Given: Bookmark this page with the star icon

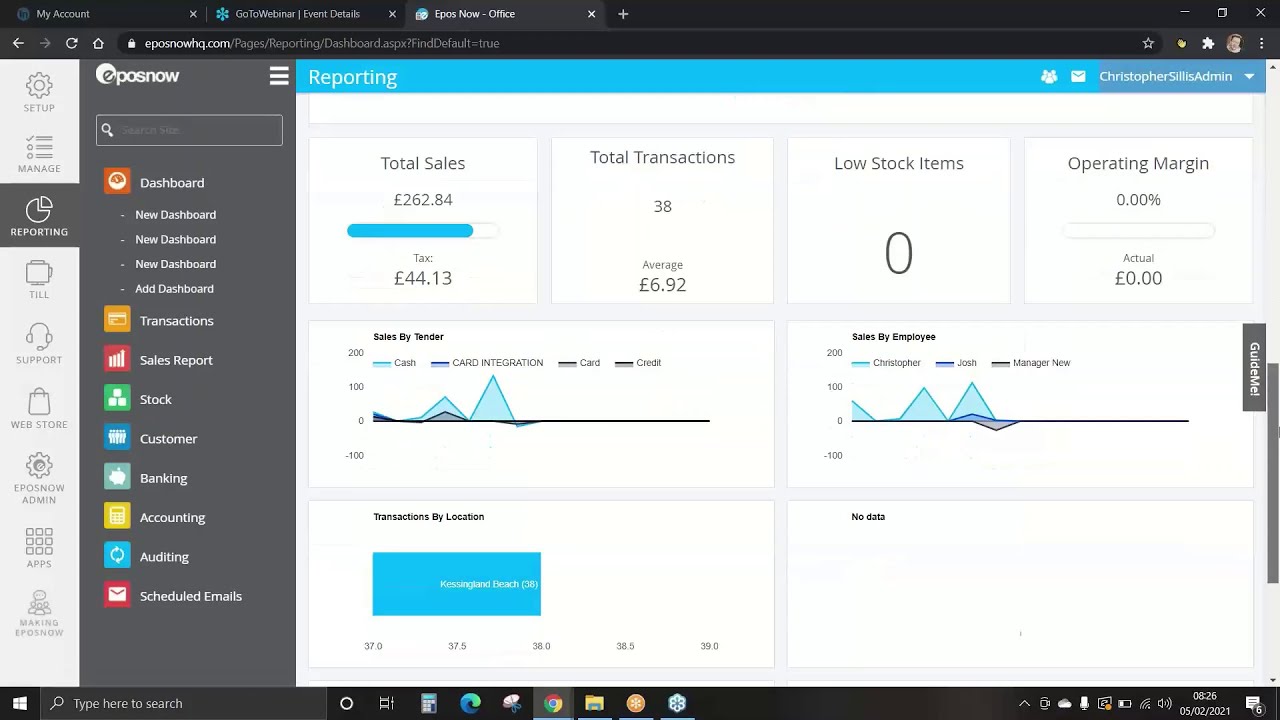Looking at the screenshot, I should coord(1148,43).
